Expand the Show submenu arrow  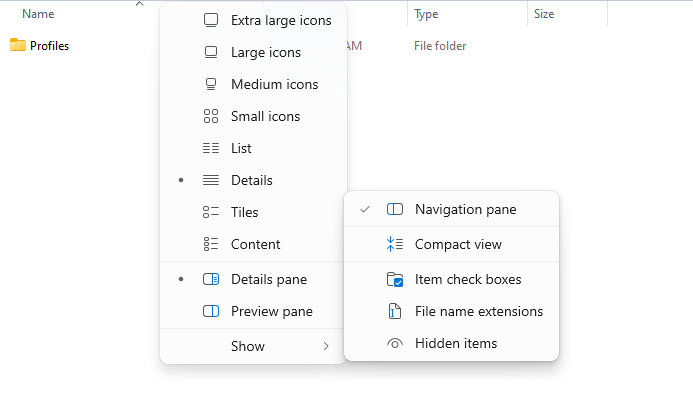click(326, 346)
